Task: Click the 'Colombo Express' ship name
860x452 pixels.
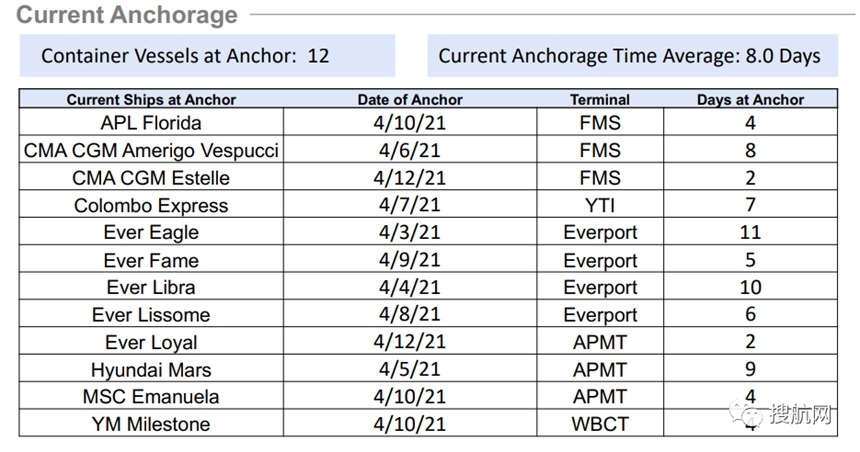Action: (x=151, y=205)
